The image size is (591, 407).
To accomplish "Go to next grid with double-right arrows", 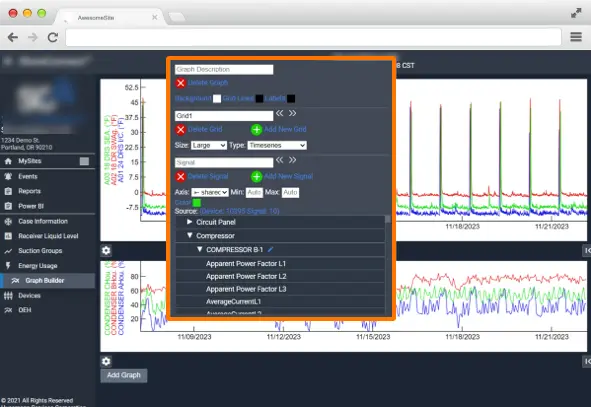I will [292, 113].
